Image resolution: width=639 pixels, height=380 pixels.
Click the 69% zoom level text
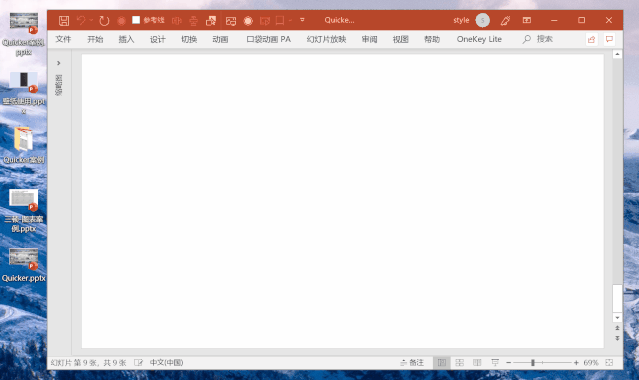pyautogui.click(x=591, y=362)
